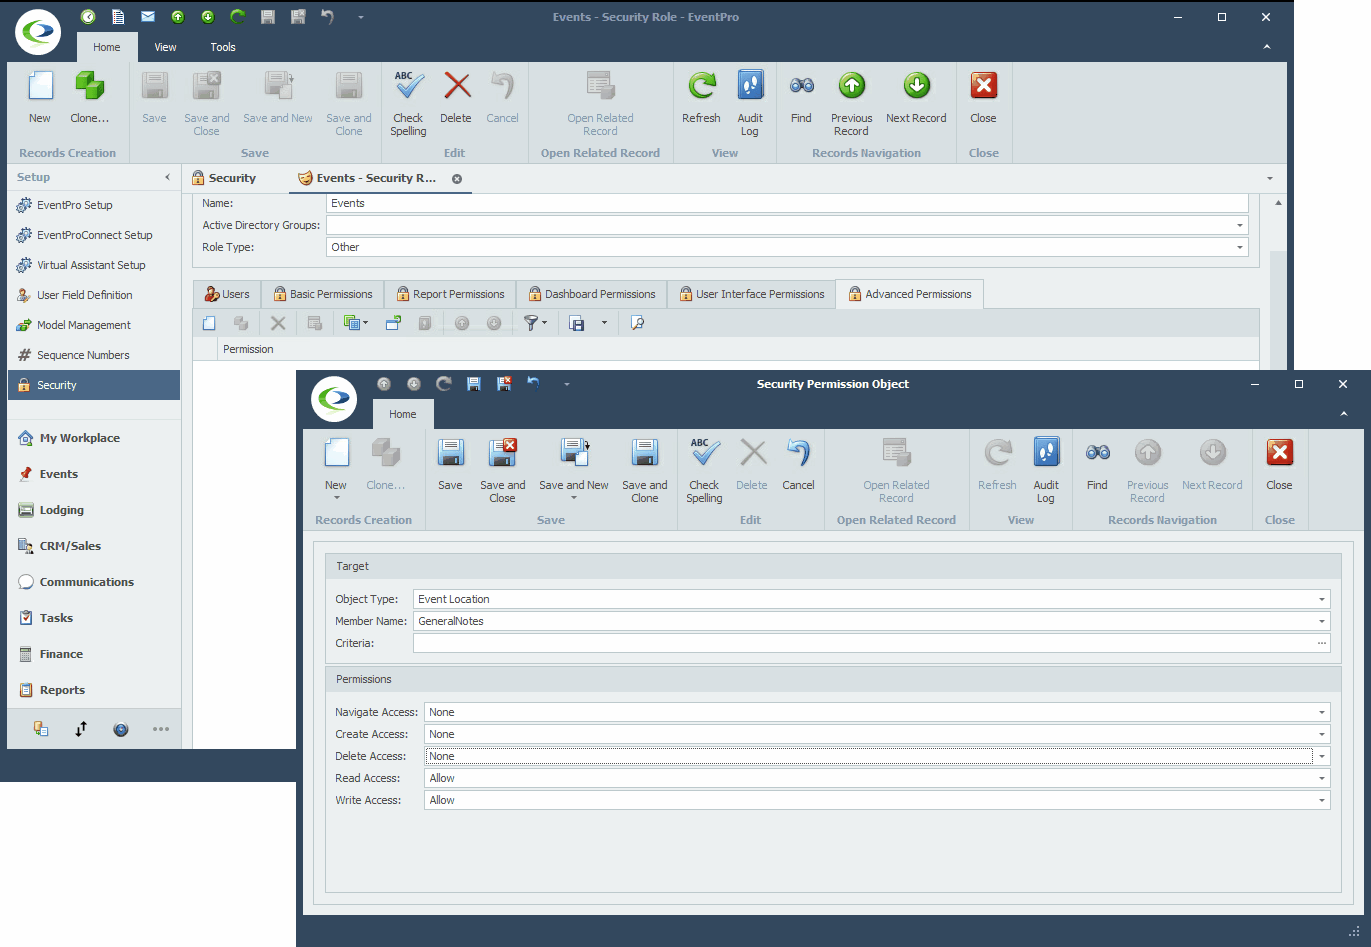Screen dimensions: 1371x947
Task: Click new permission icon in Advanced Permissions toolbar
Action: (x=209, y=323)
